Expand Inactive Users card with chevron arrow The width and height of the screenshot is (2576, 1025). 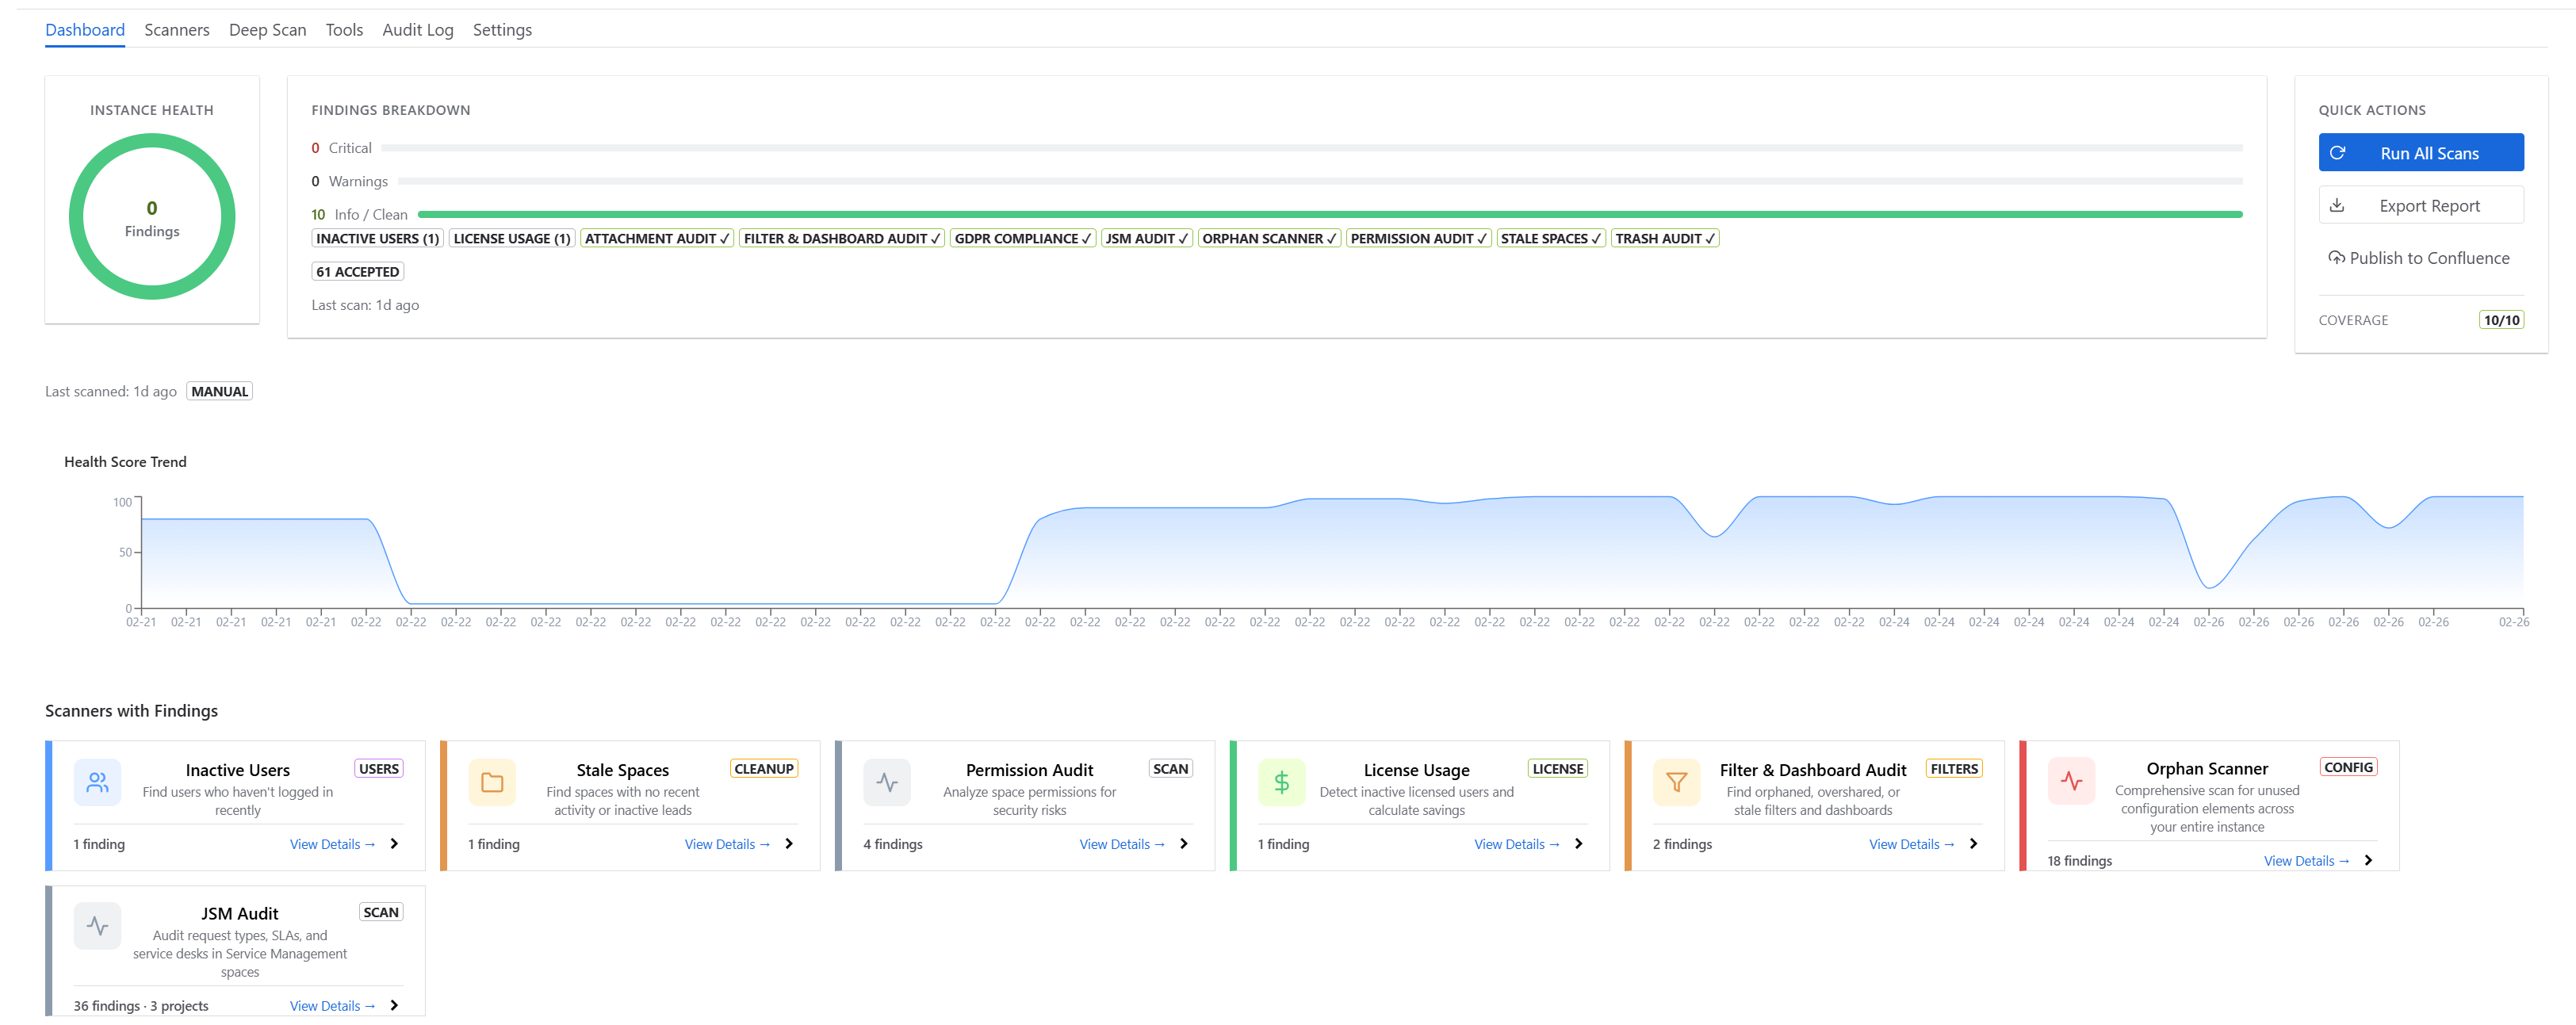pyautogui.click(x=394, y=844)
